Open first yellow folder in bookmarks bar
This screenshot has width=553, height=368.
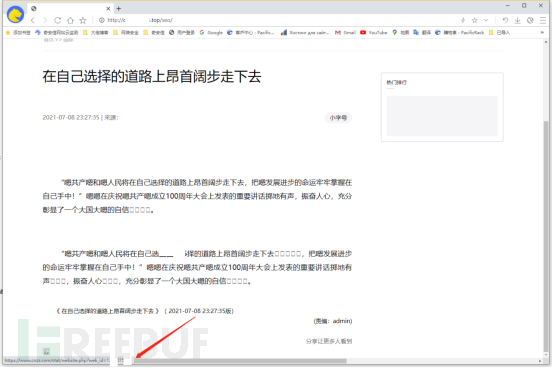click(x=96, y=32)
